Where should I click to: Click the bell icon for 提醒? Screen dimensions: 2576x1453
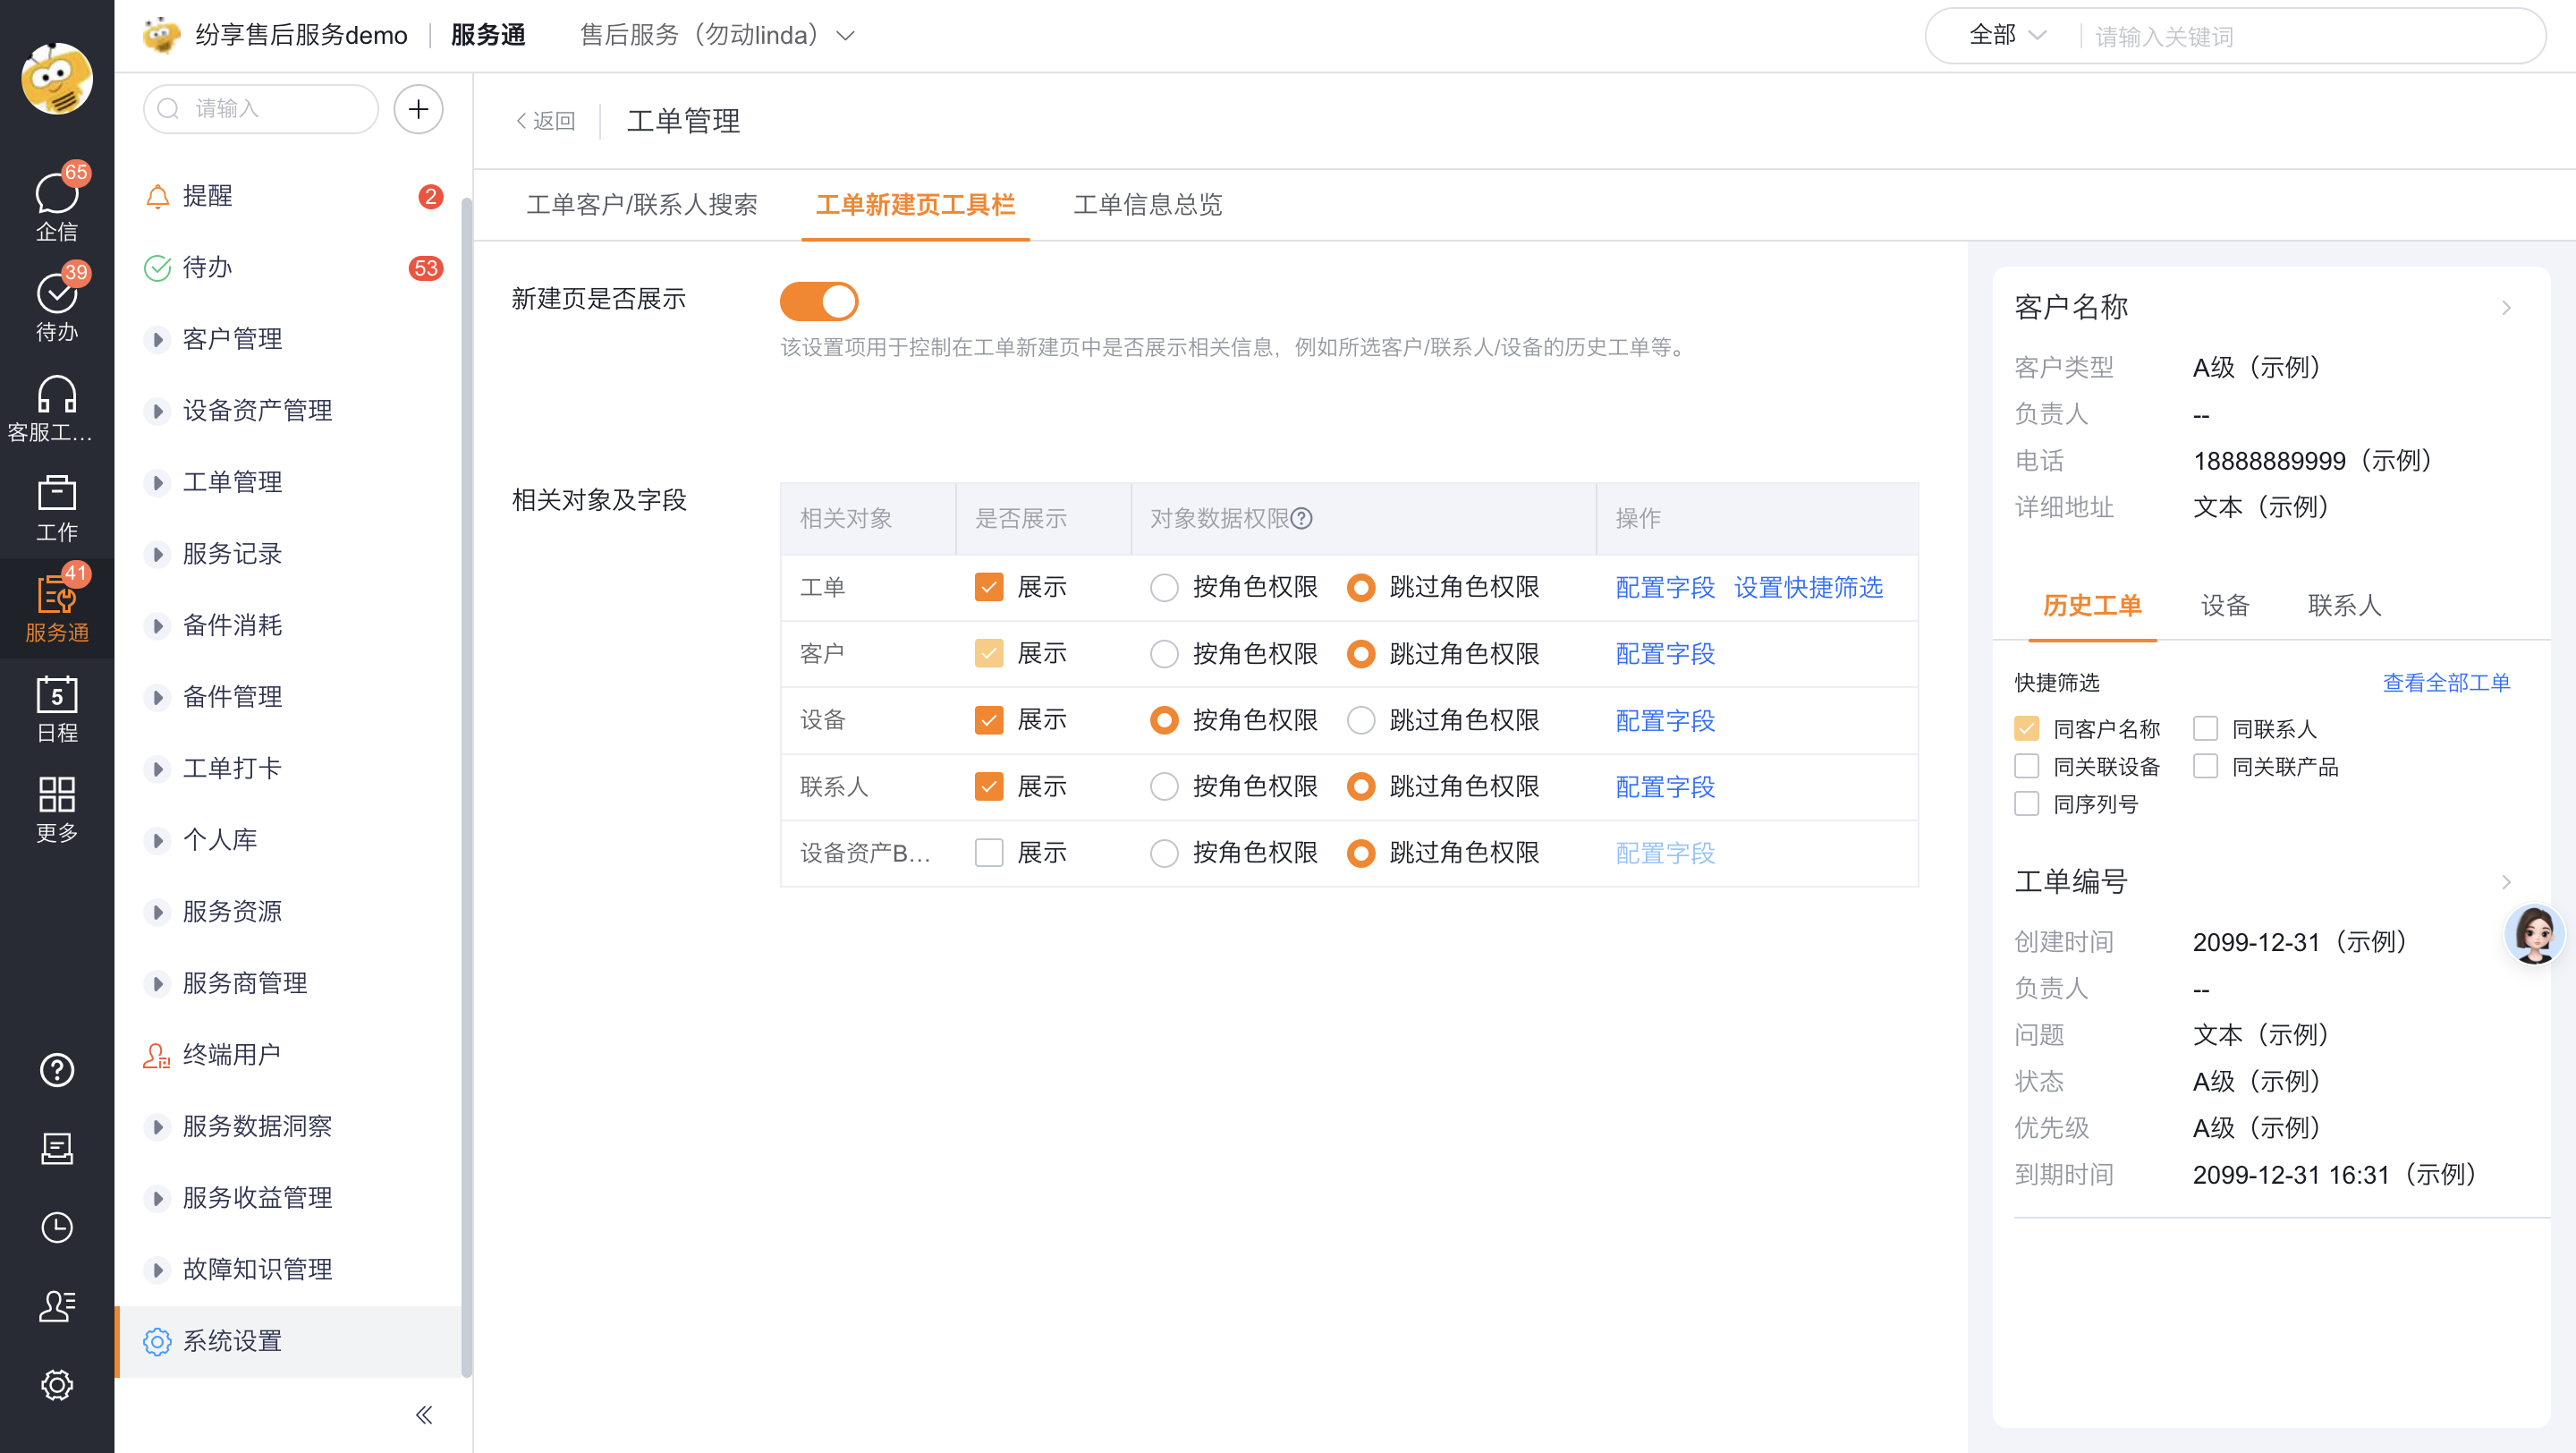pyautogui.click(x=157, y=196)
